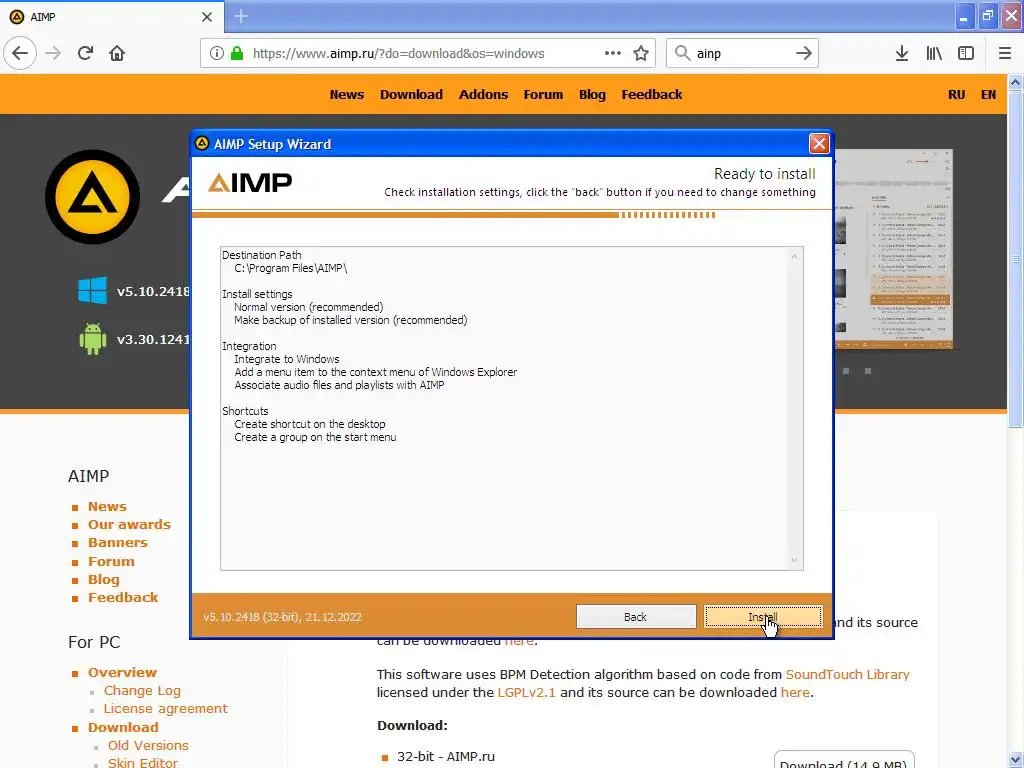This screenshot has width=1024, height=768.
Task: Click the browser forward arrow
Action: [x=53, y=54]
